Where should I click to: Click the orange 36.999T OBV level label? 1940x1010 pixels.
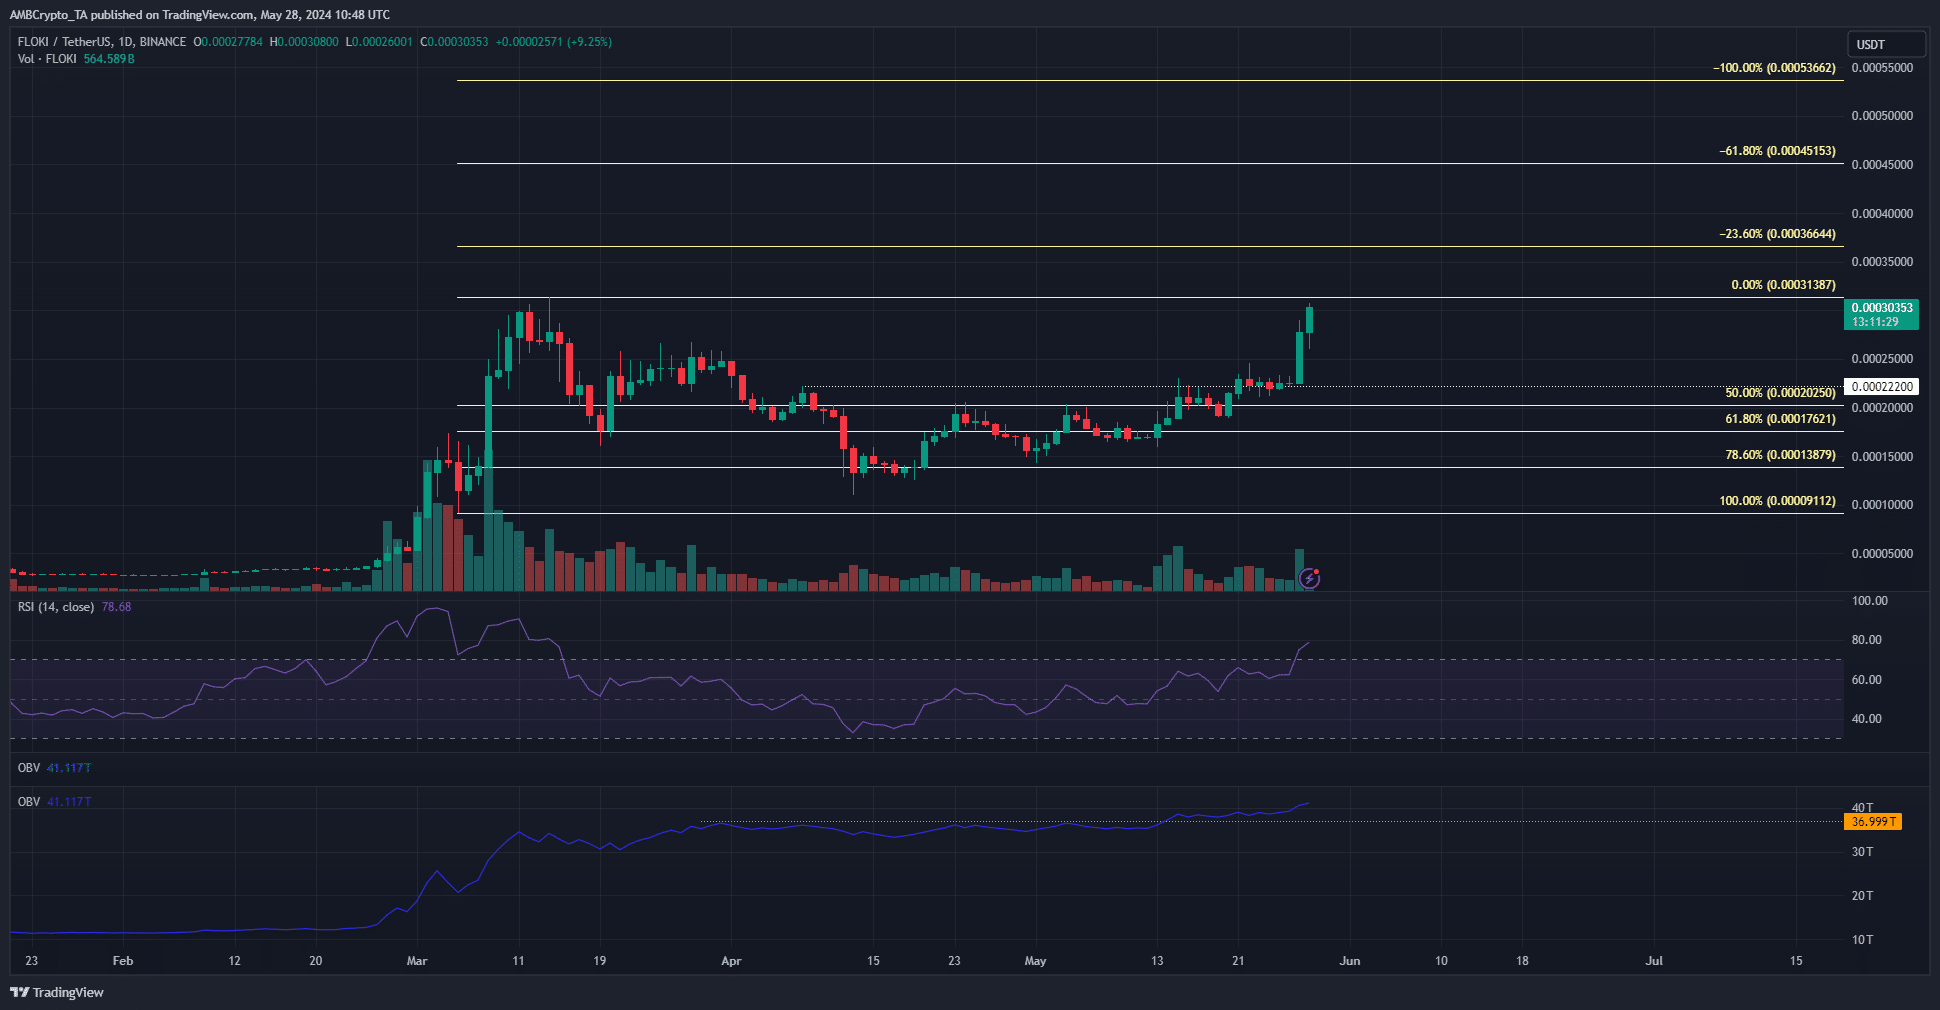tap(1873, 822)
